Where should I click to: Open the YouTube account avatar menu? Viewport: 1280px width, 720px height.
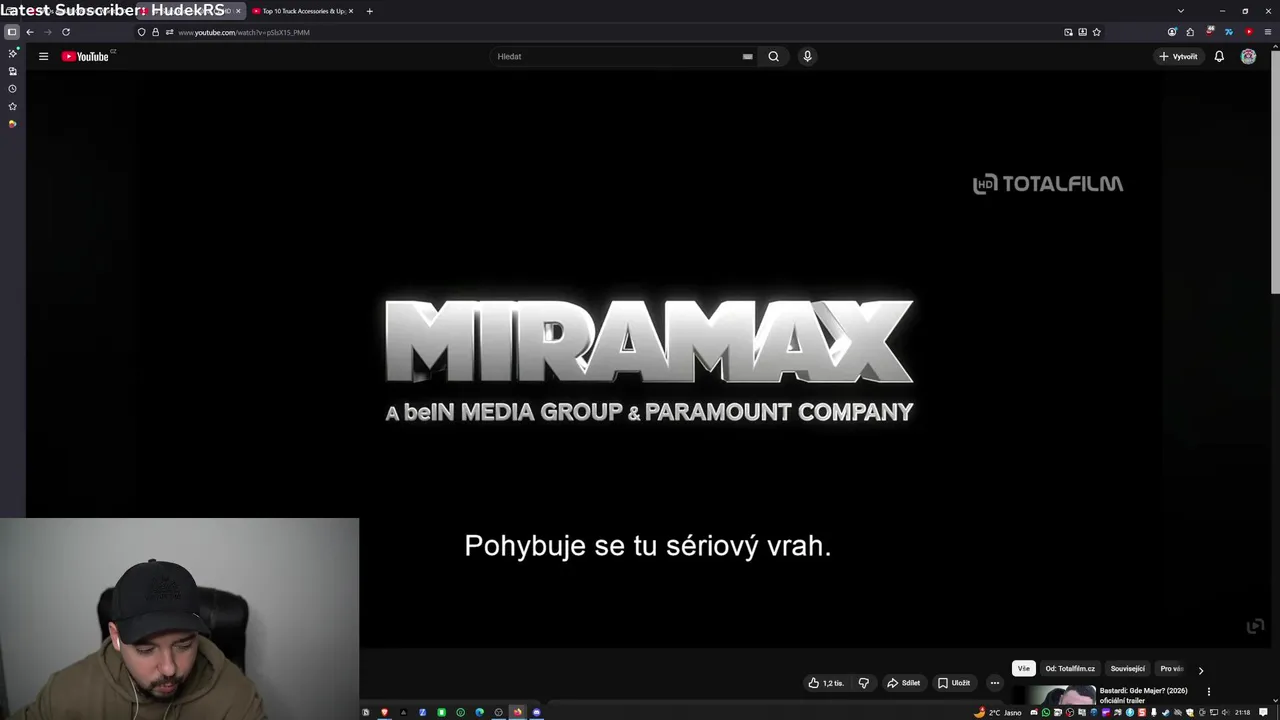pos(1248,56)
